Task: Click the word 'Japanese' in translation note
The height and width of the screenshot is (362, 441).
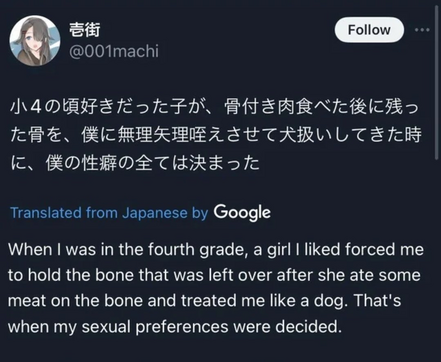Action: coord(155,213)
